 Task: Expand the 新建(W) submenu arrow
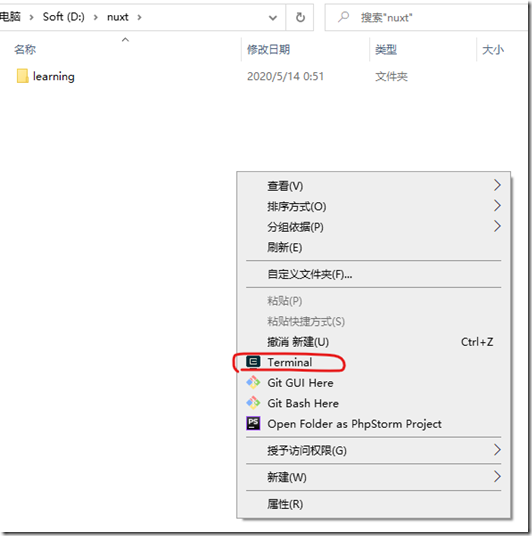click(x=497, y=477)
